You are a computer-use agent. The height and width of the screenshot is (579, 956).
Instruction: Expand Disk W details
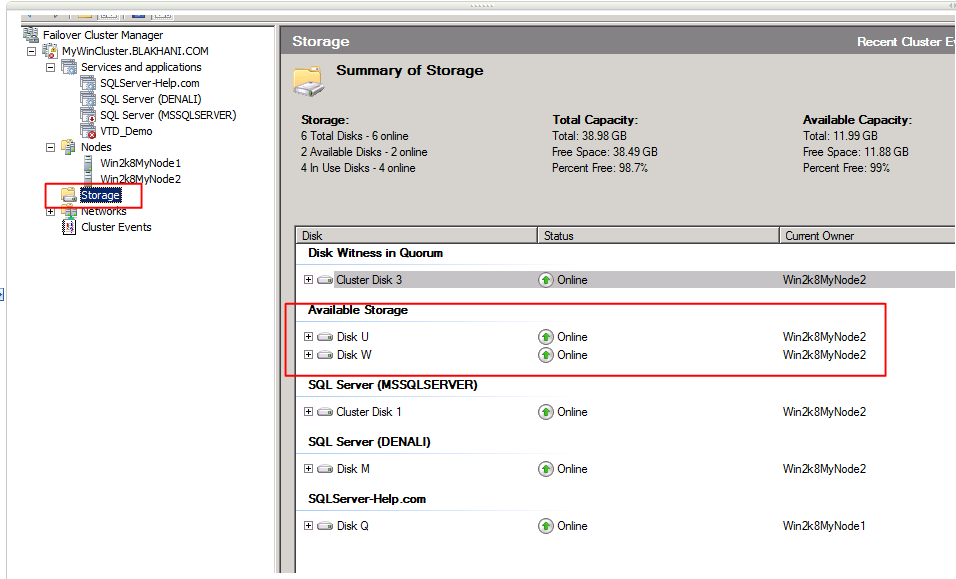309,355
